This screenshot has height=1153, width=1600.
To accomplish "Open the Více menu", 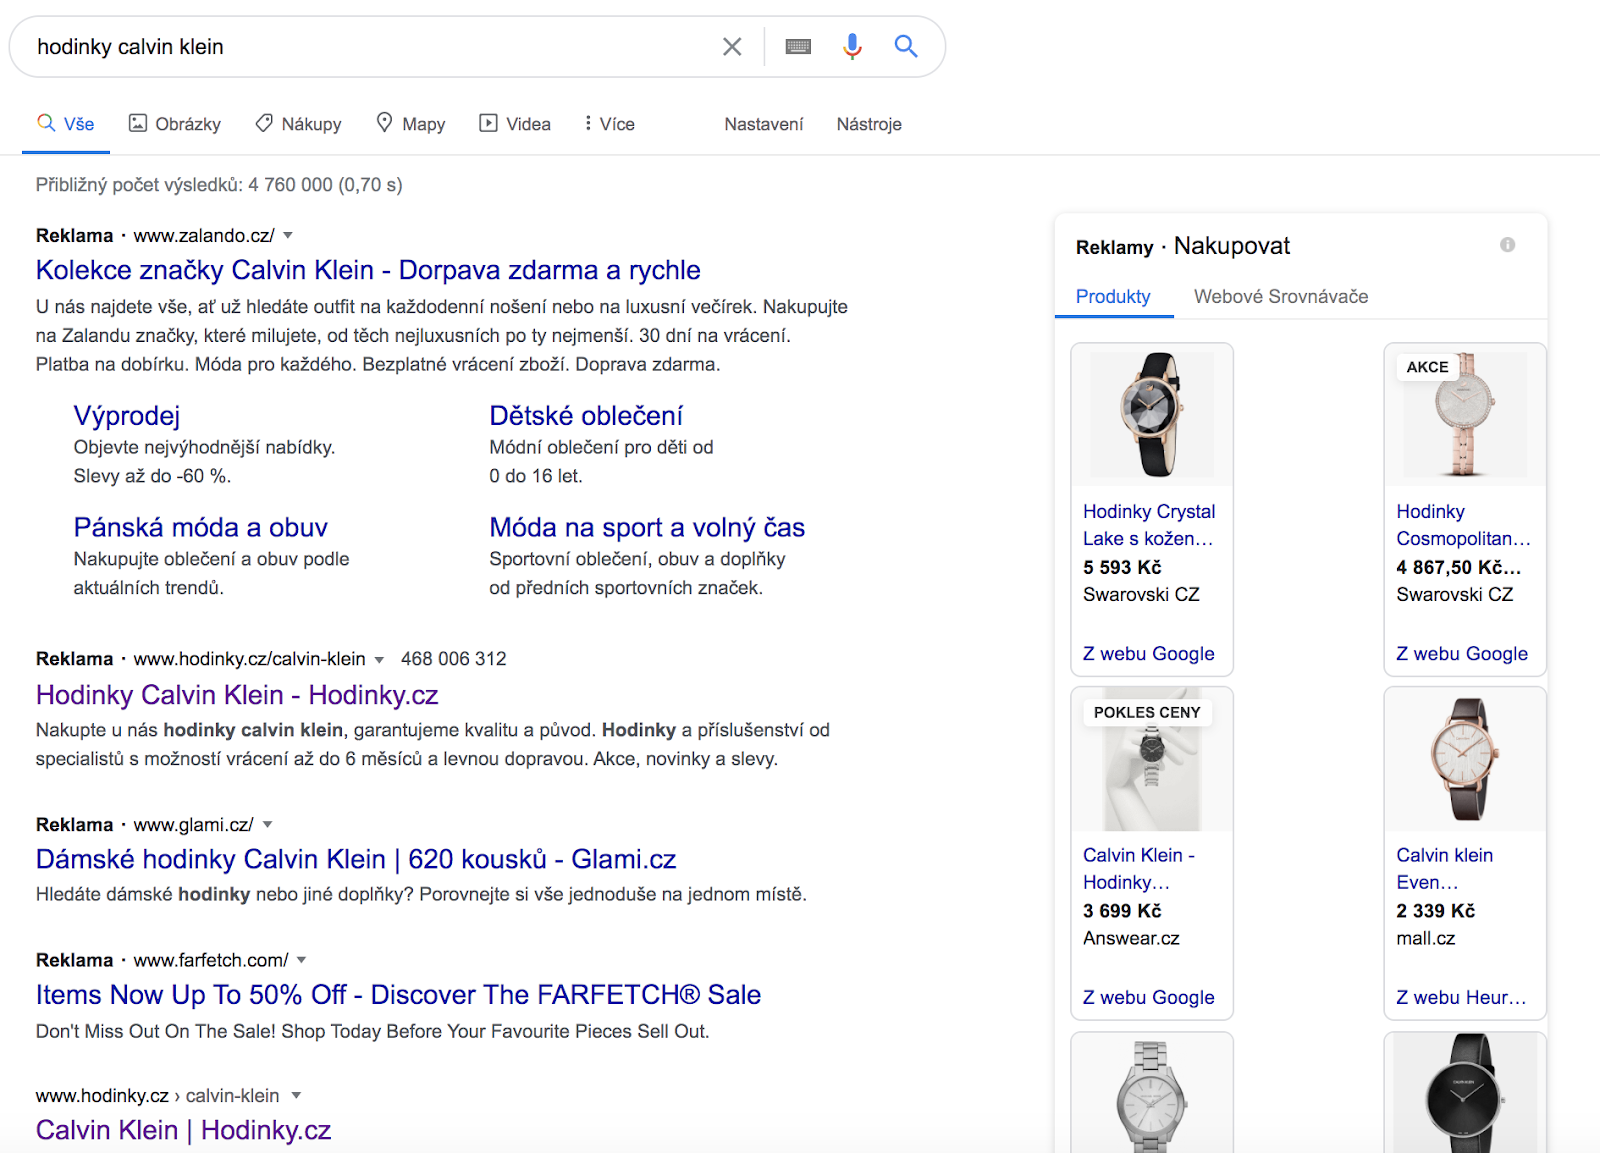I will 610,124.
